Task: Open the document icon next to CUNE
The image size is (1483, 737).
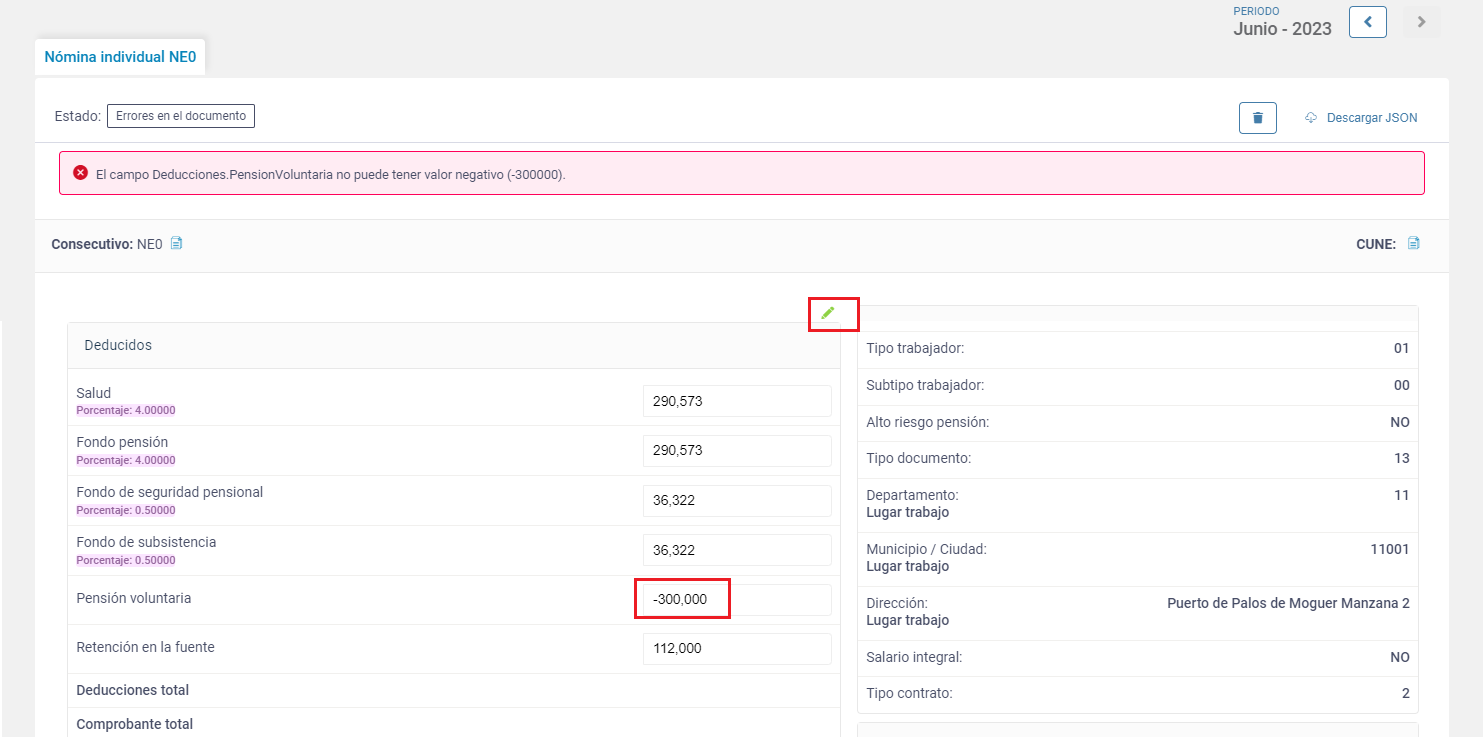Action: click(1413, 243)
